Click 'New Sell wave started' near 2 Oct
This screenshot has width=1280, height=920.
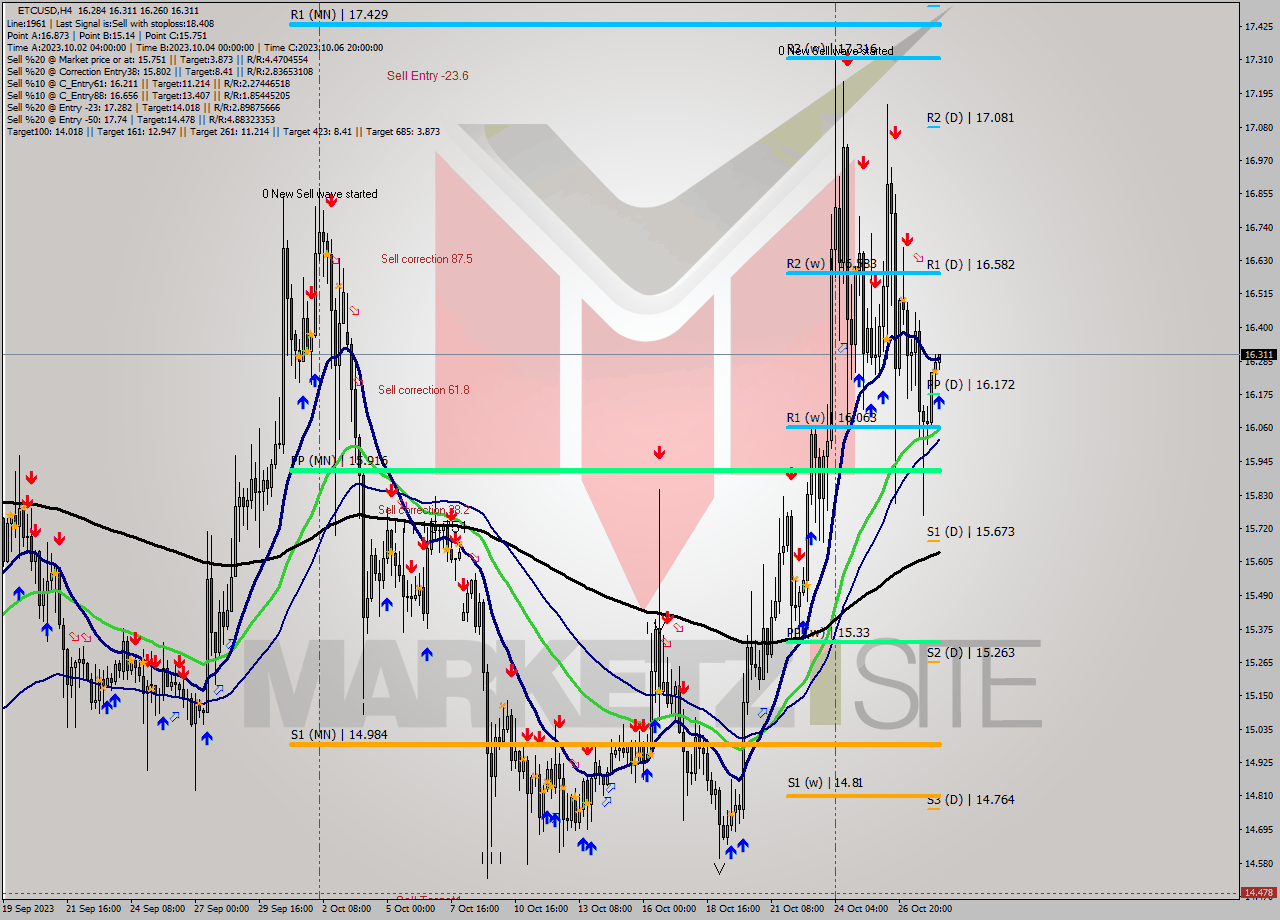pyautogui.click(x=320, y=194)
